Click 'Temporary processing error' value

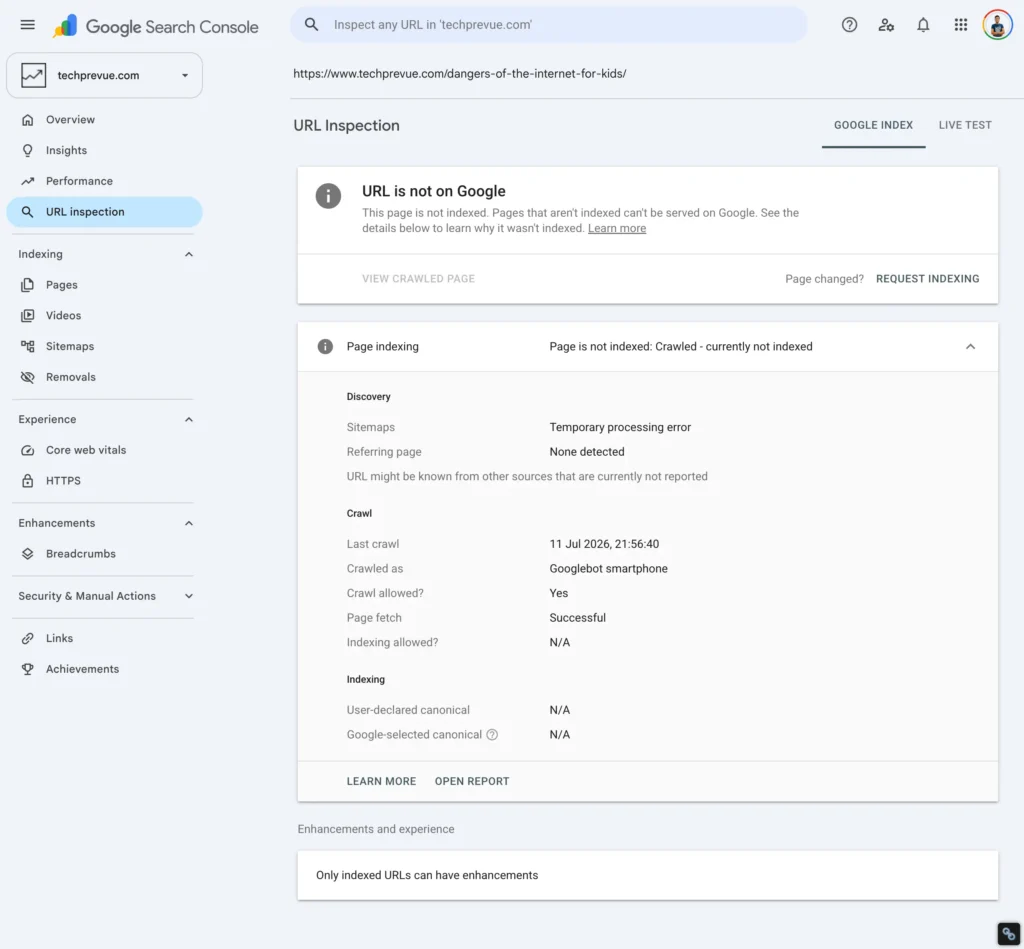(620, 427)
